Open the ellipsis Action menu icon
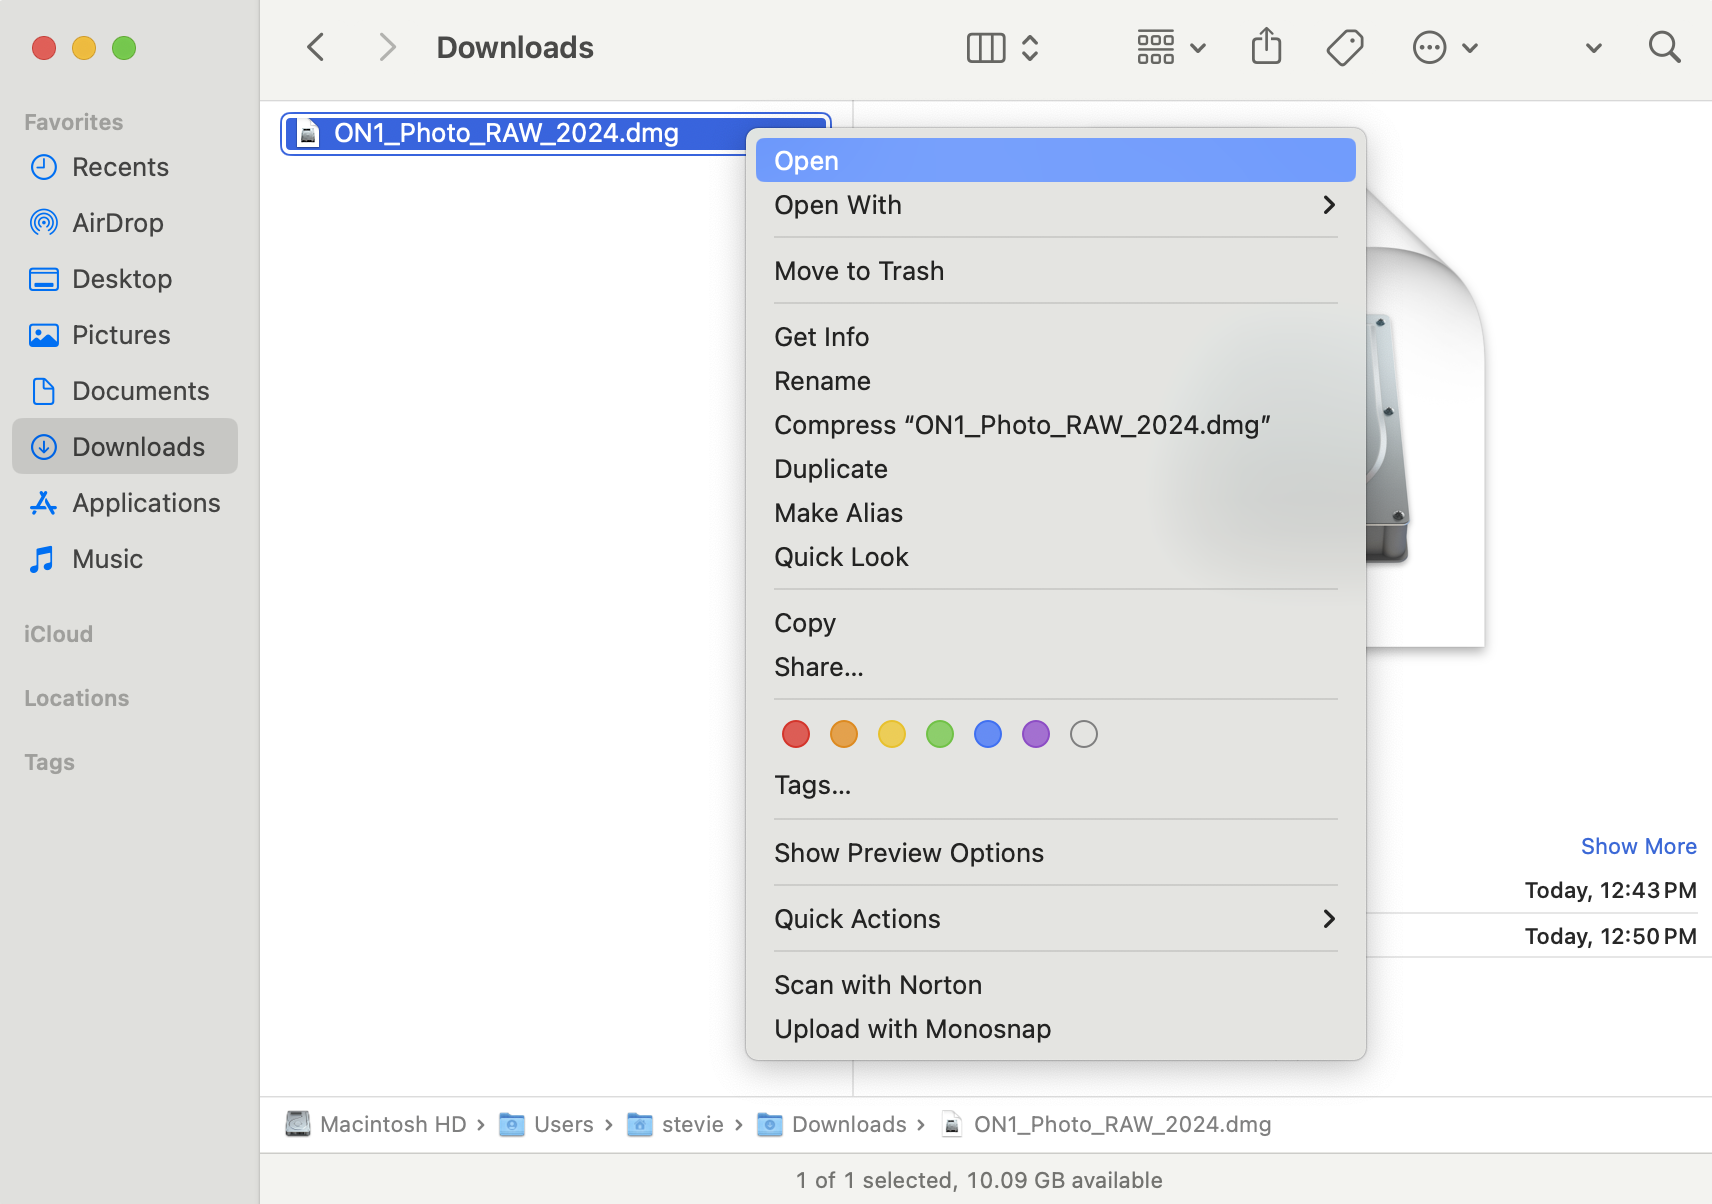1712x1204 pixels. pyautogui.click(x=1429, y=47)
